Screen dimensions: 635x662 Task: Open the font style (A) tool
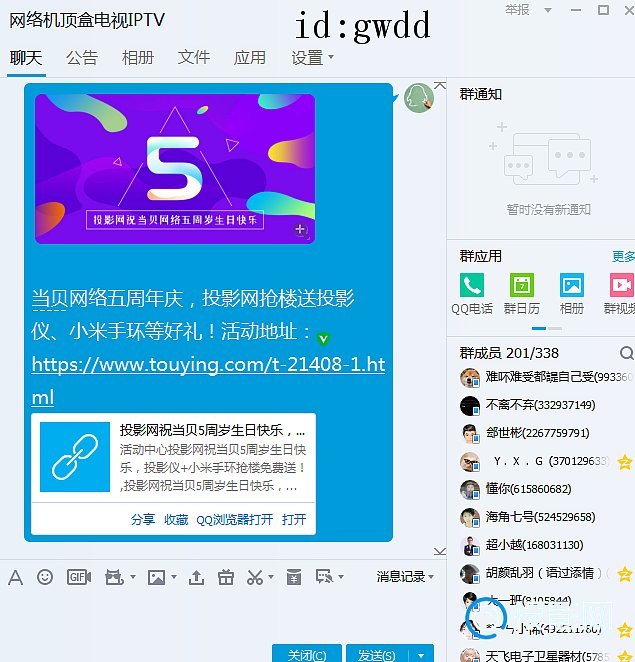click(15, 577)
